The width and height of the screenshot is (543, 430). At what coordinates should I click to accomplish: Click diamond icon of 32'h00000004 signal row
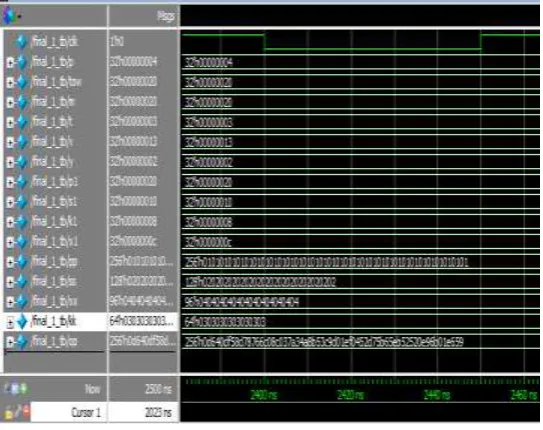(x=22, y=62)
